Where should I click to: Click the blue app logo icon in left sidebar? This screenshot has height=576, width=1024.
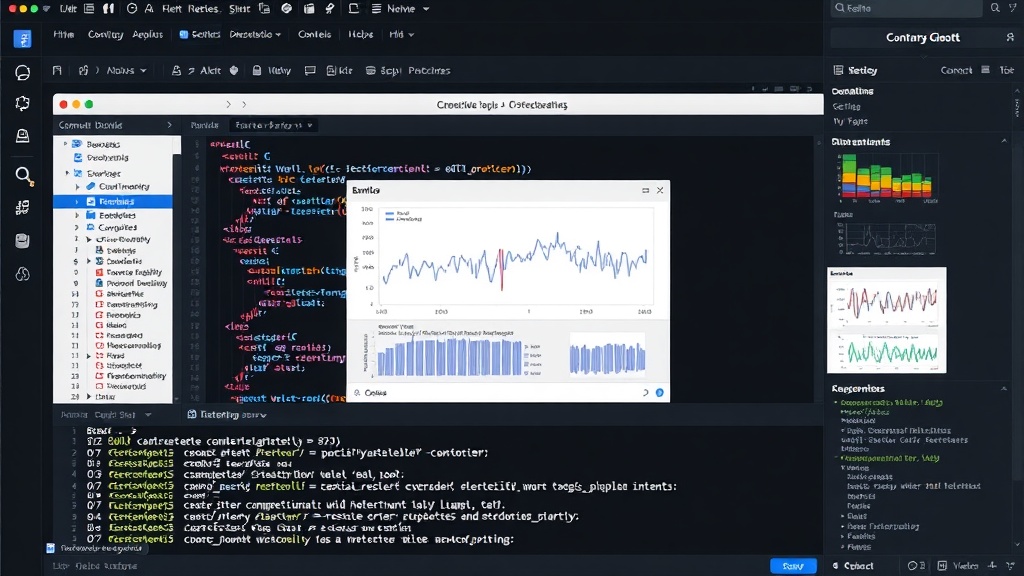(22, 39)
